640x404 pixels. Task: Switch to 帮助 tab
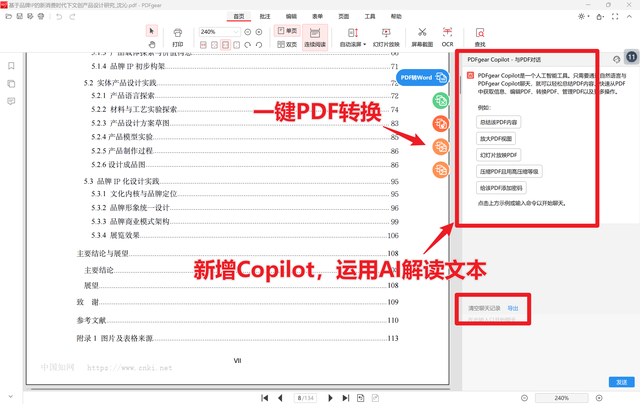[x=396, y=16]
